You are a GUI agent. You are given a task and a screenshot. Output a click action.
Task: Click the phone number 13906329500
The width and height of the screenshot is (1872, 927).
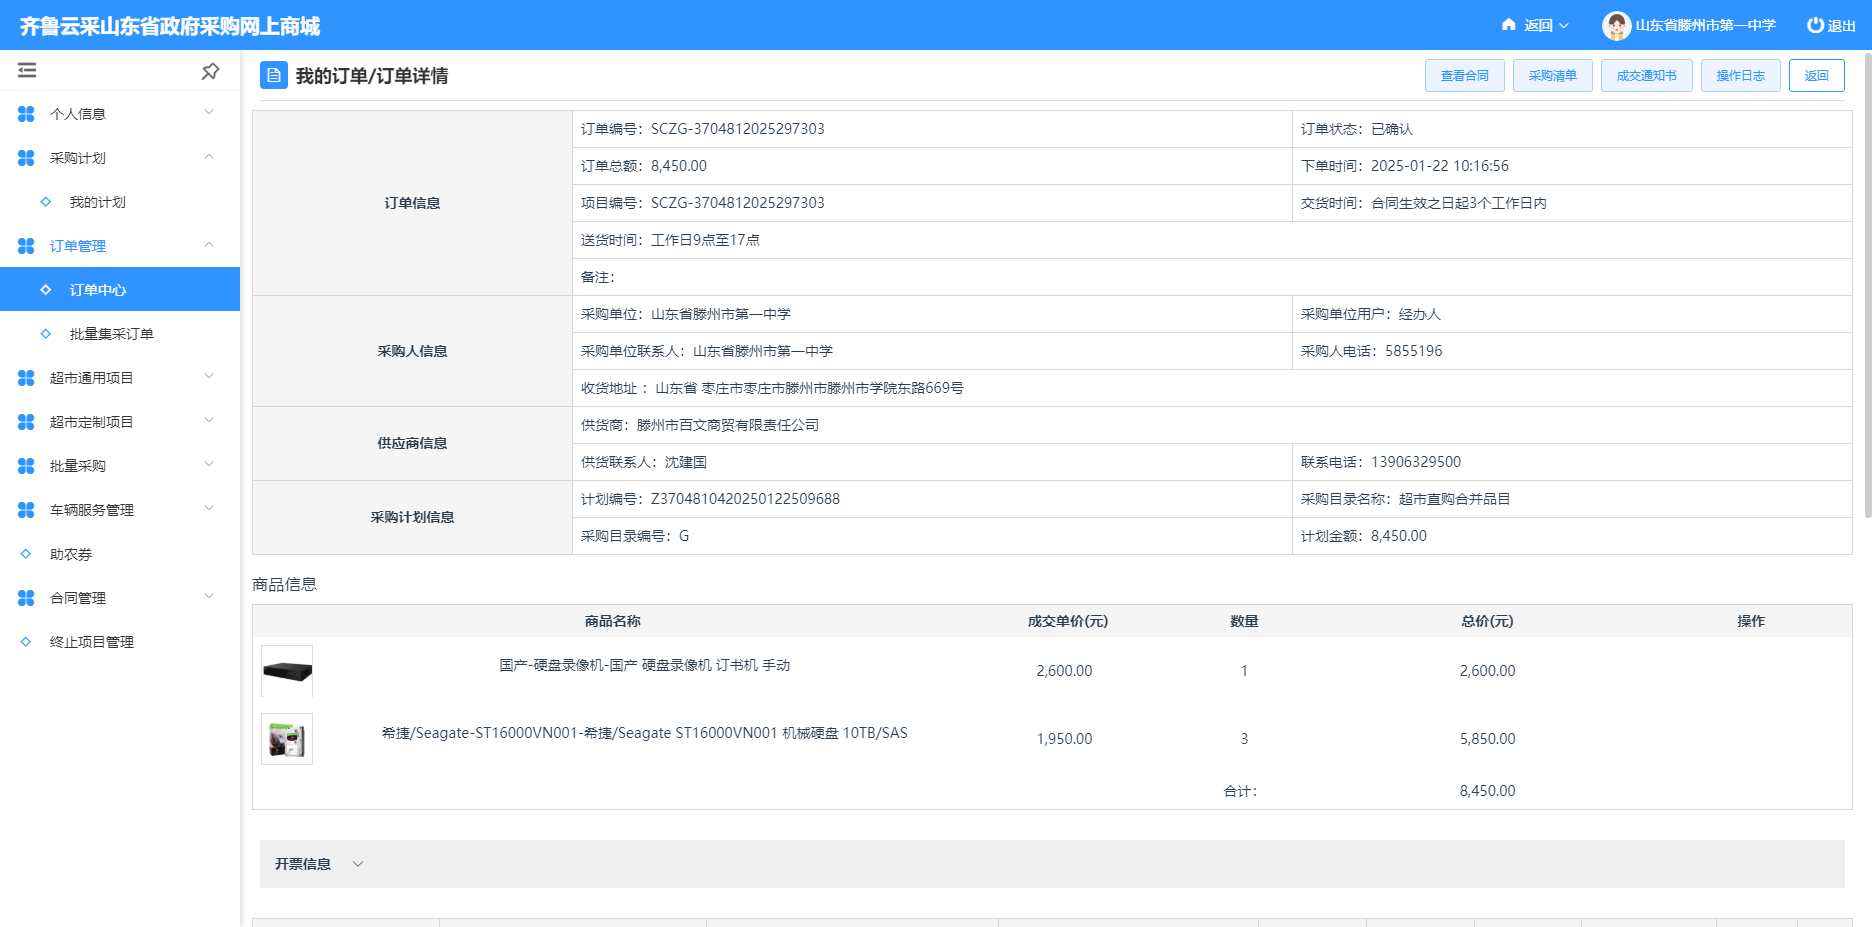[x=1416, y=462]
